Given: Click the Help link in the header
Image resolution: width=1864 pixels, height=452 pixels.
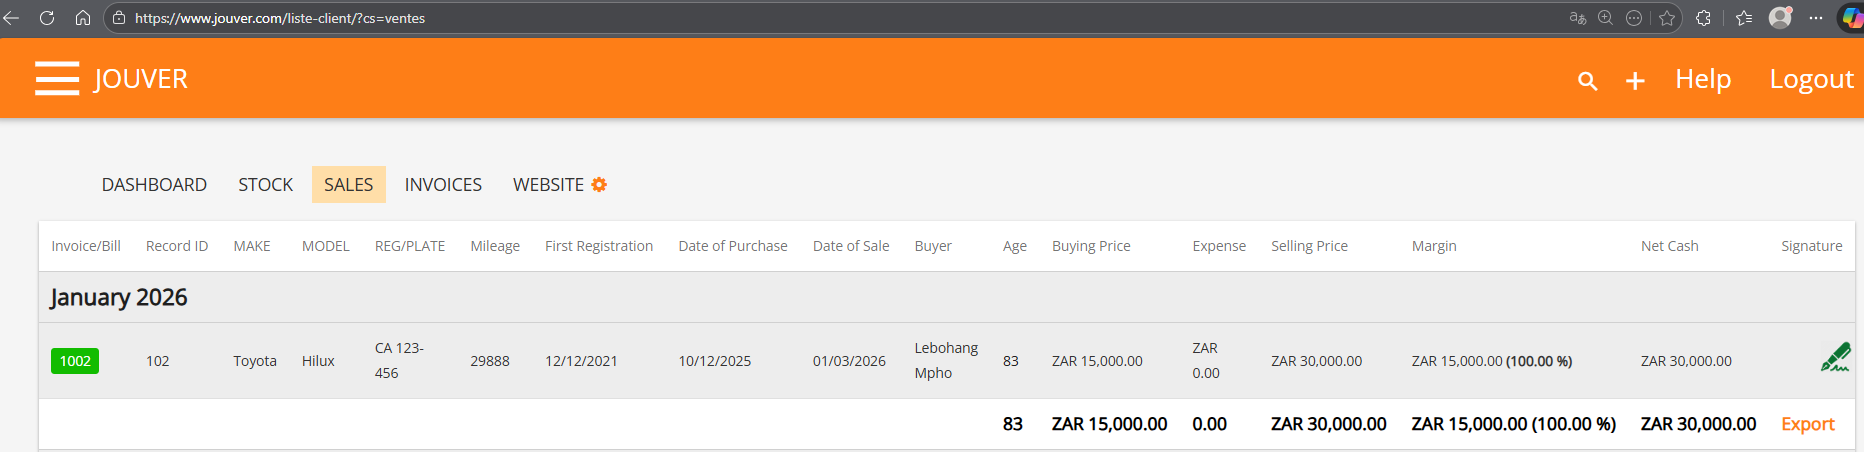Looking at the screenshot, I should tap(1703, 79).
